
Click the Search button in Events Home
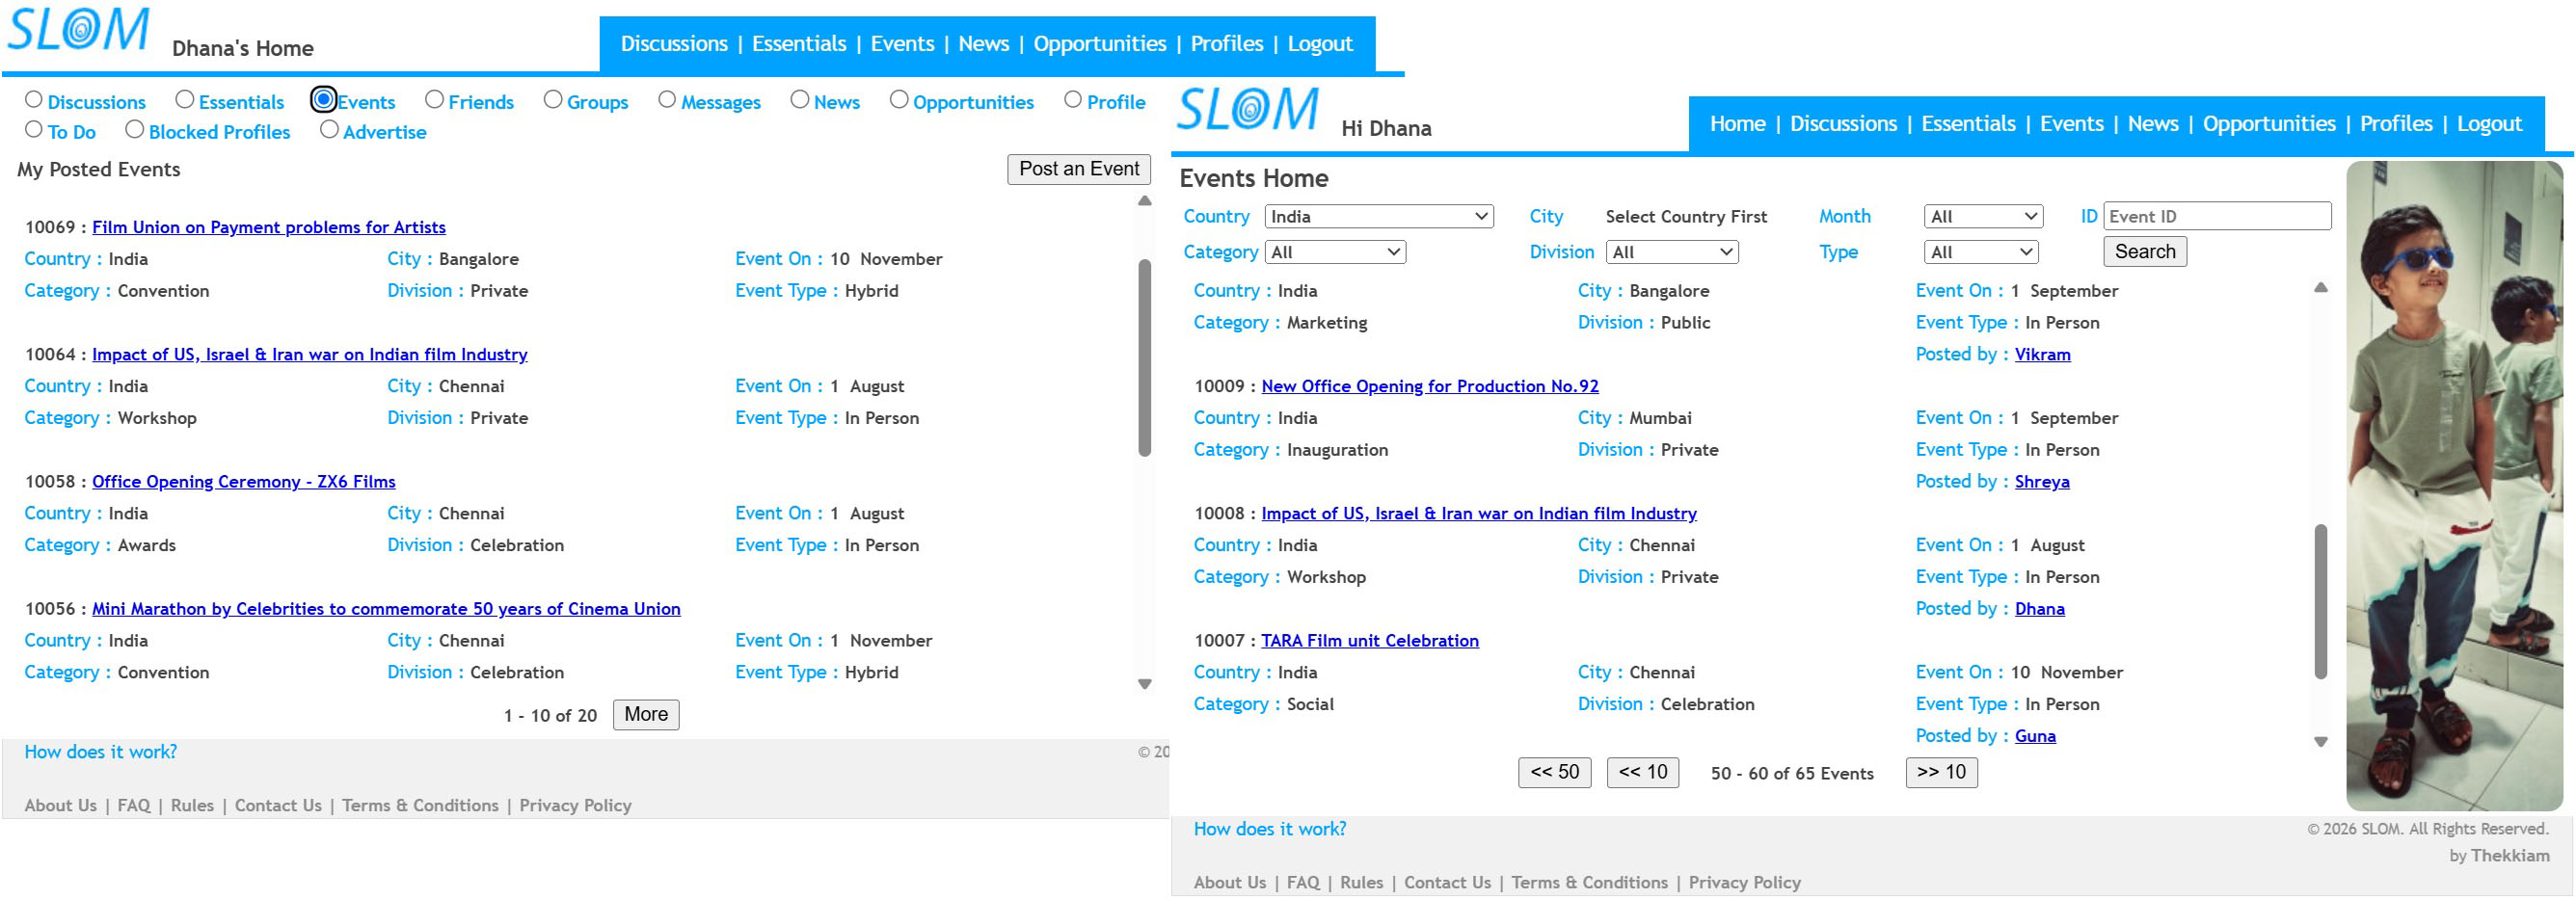pos(2145,252)
